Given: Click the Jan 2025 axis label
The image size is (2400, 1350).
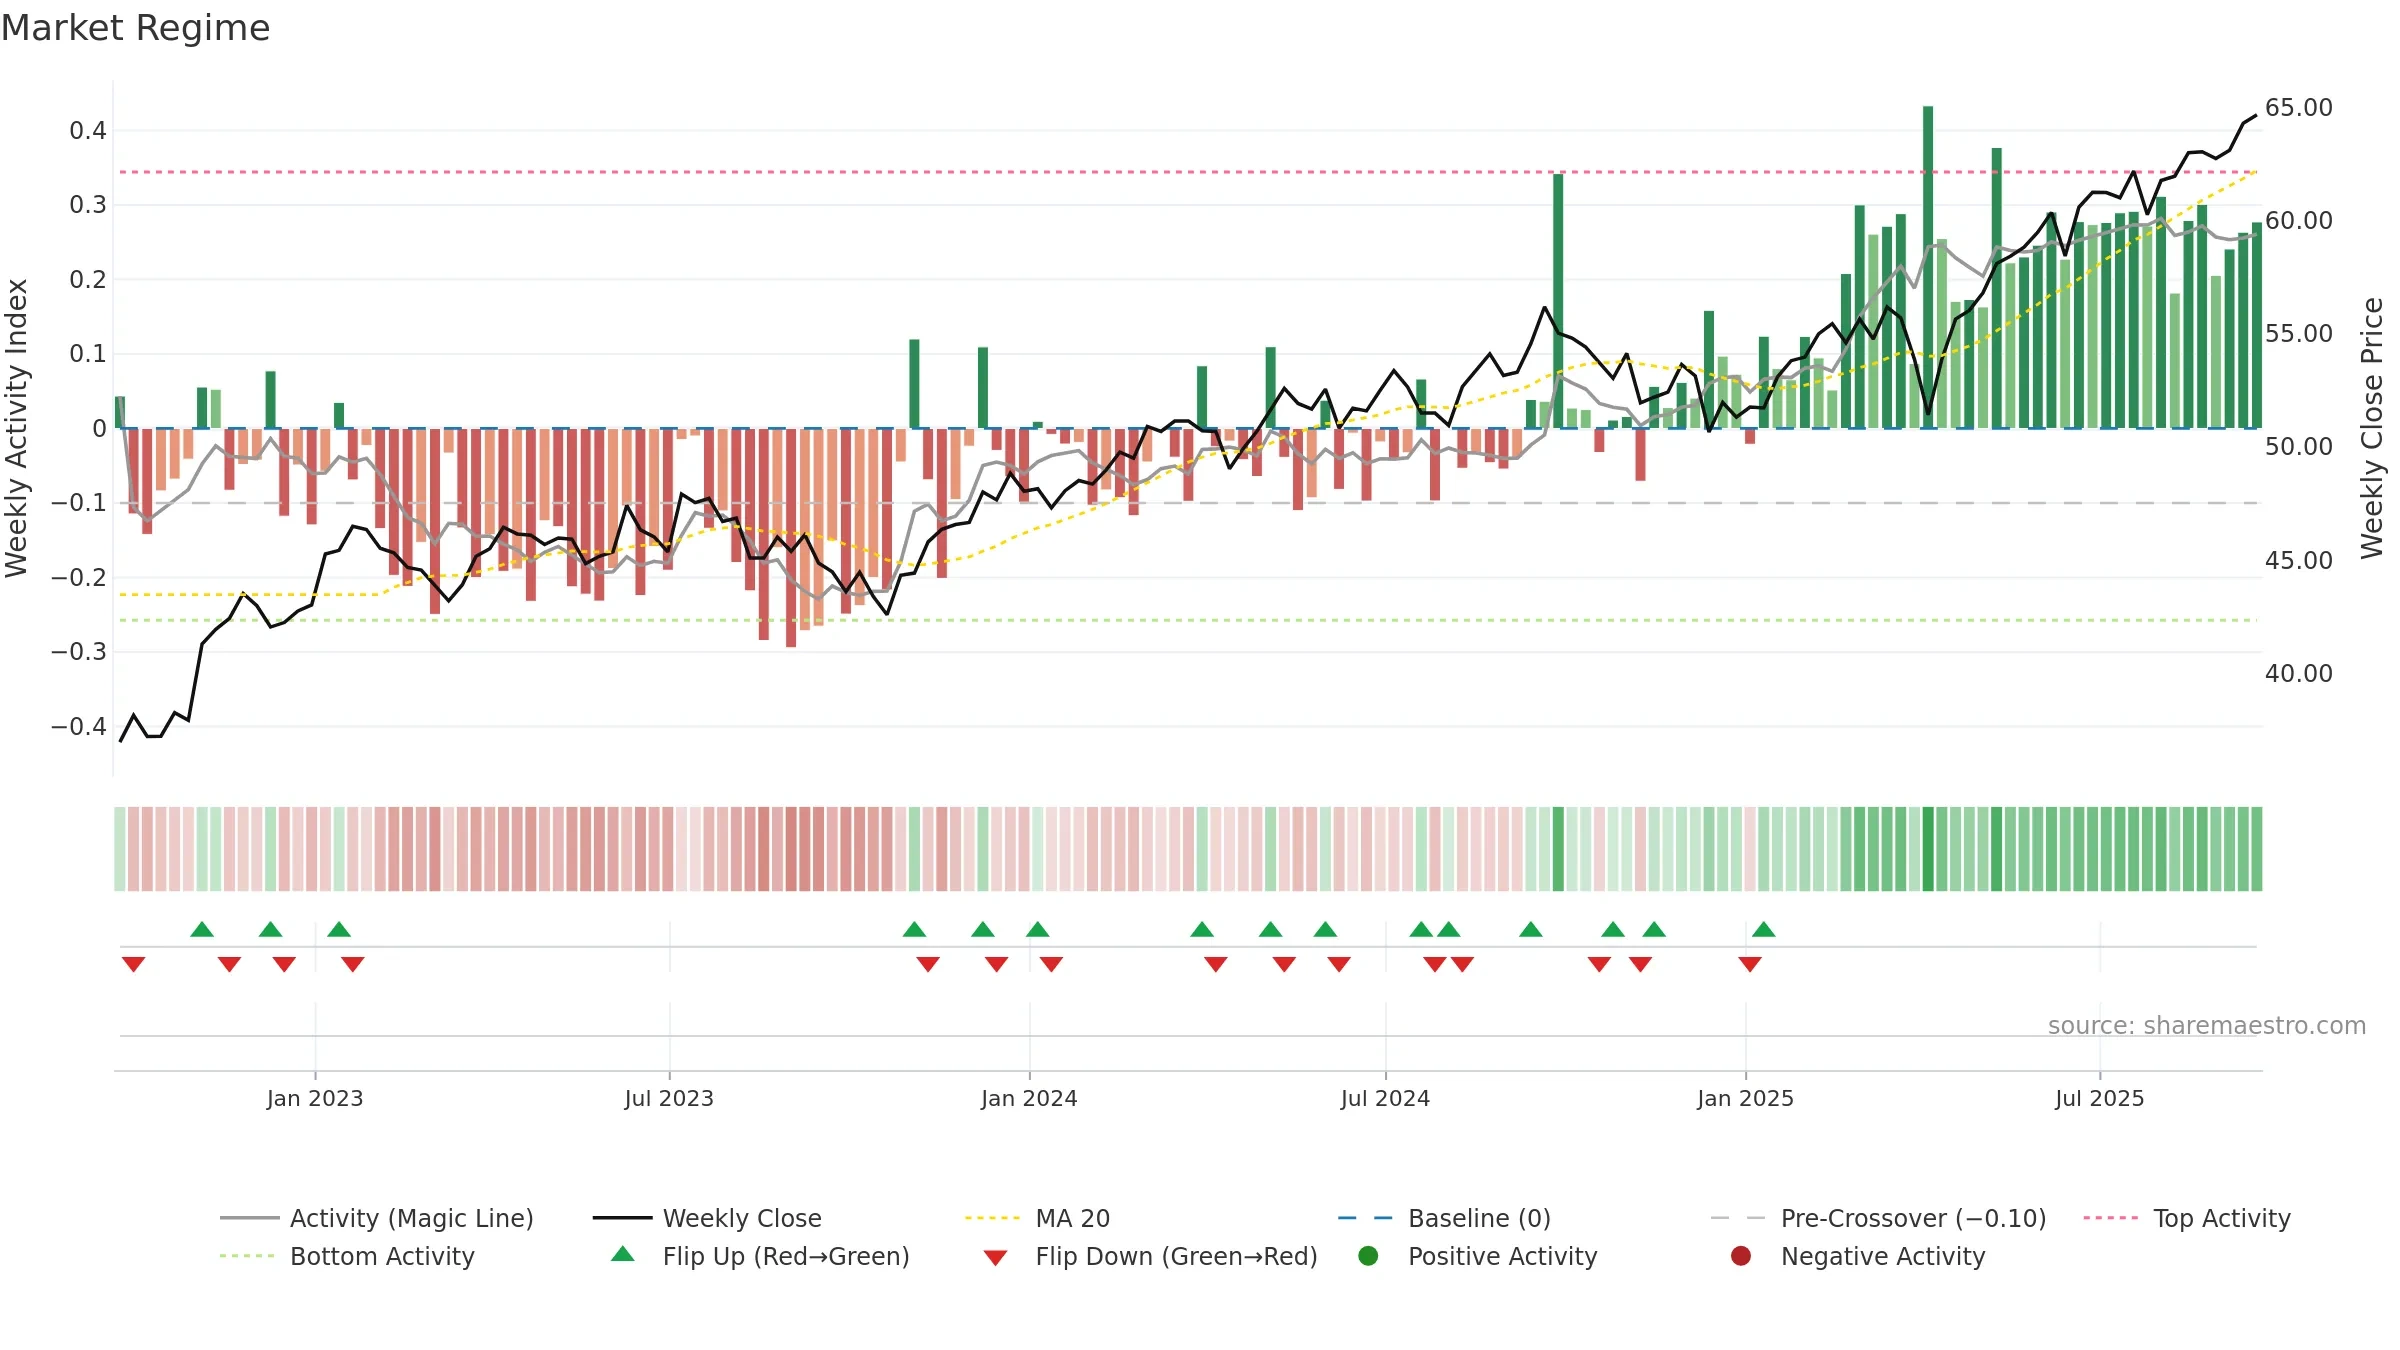Looking at the screenshot, I should click(x=1745, y=1098).
